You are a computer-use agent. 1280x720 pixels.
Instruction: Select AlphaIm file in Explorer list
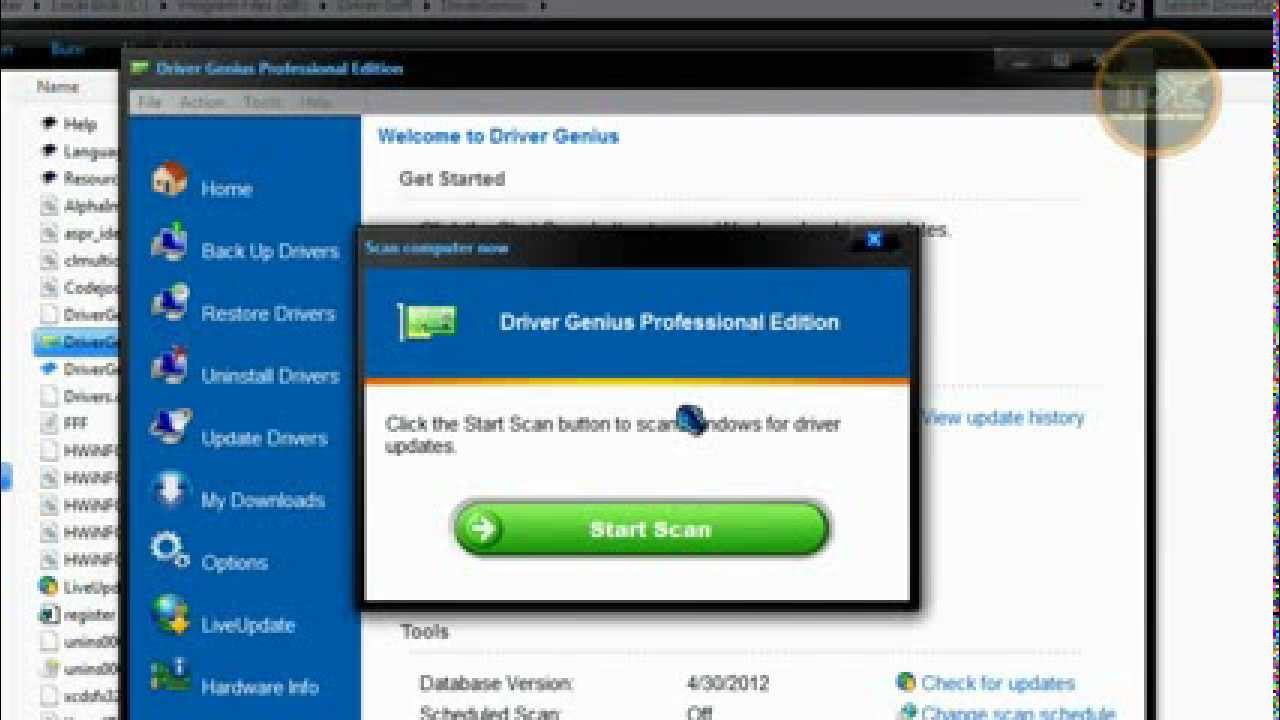[x=78, y=206]
